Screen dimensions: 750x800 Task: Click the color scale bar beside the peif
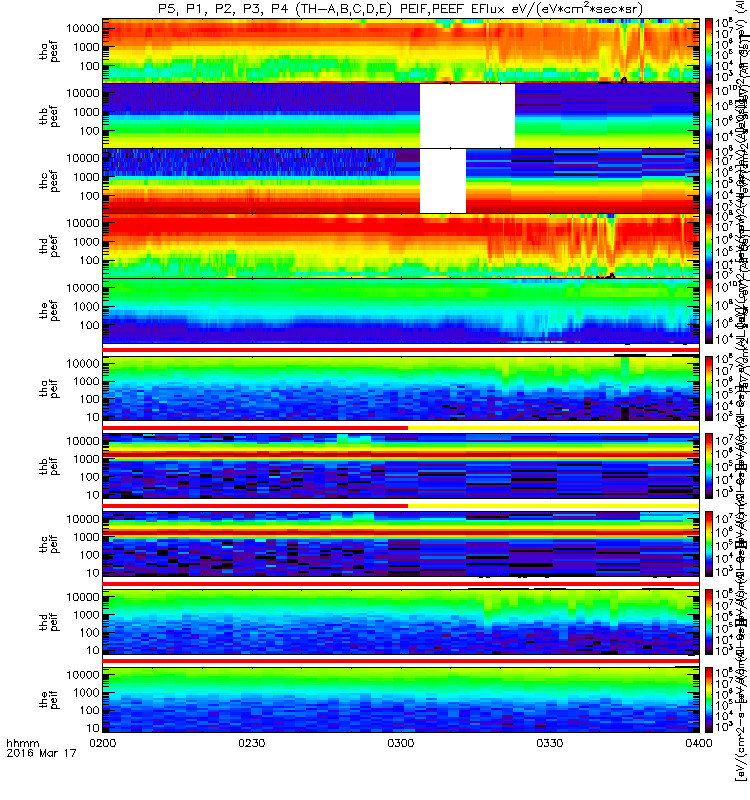(709, 699)
